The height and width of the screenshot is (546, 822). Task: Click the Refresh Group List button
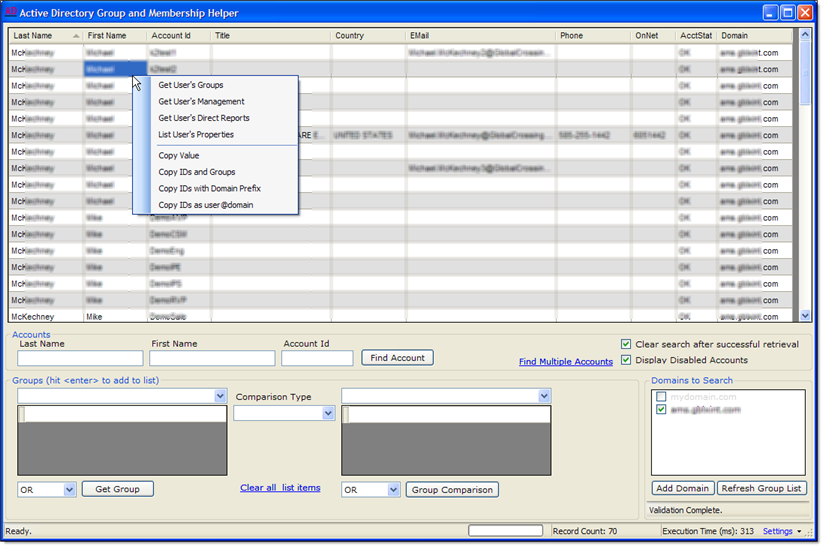coord(761,488)
